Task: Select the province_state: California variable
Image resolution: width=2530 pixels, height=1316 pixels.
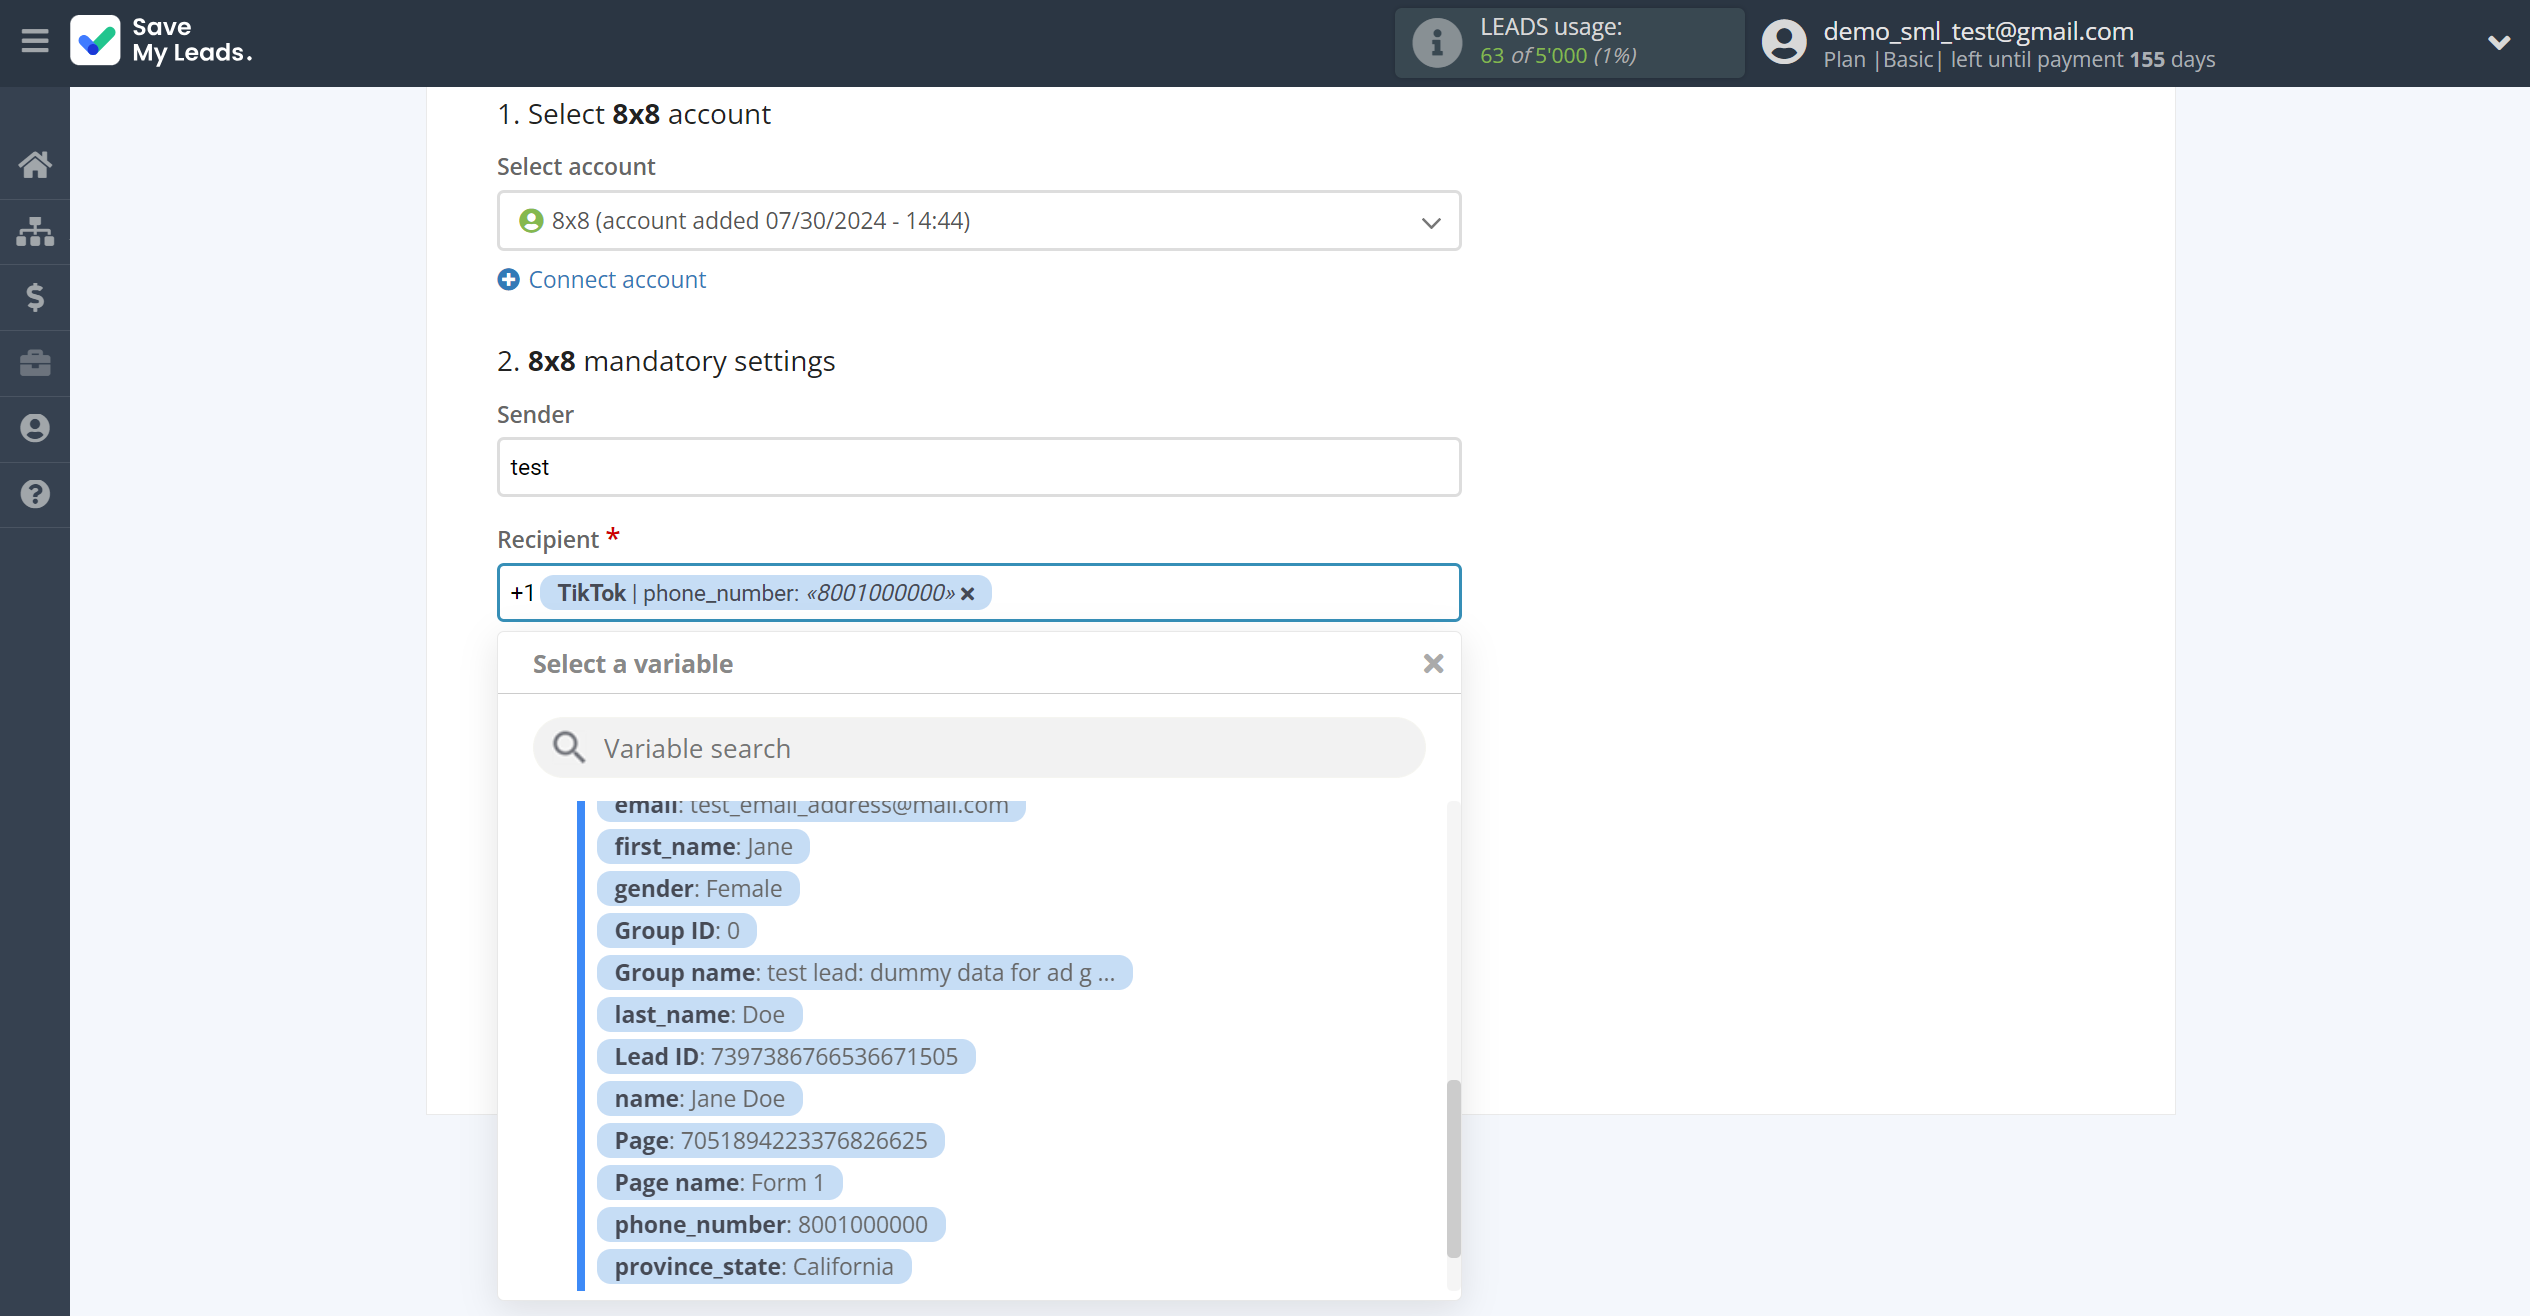Action: 754,1267
